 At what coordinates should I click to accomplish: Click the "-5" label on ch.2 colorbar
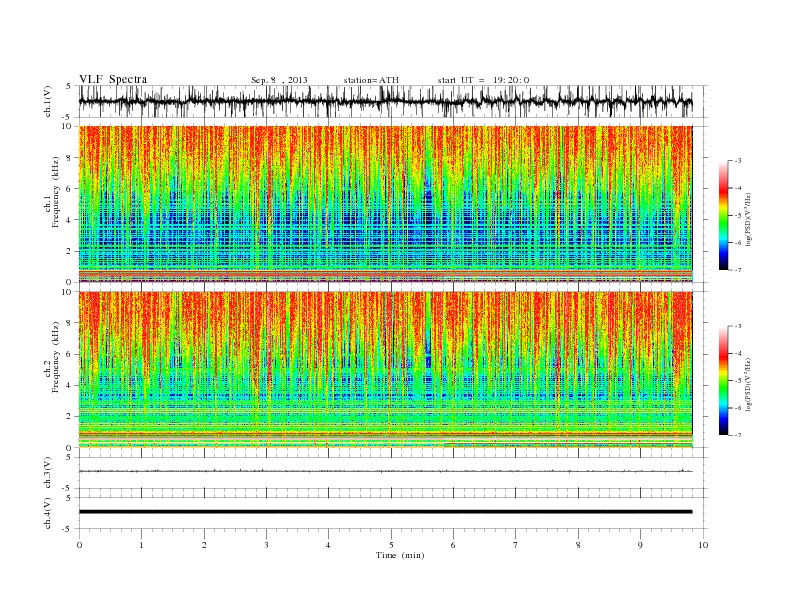(x=737, y=381)
